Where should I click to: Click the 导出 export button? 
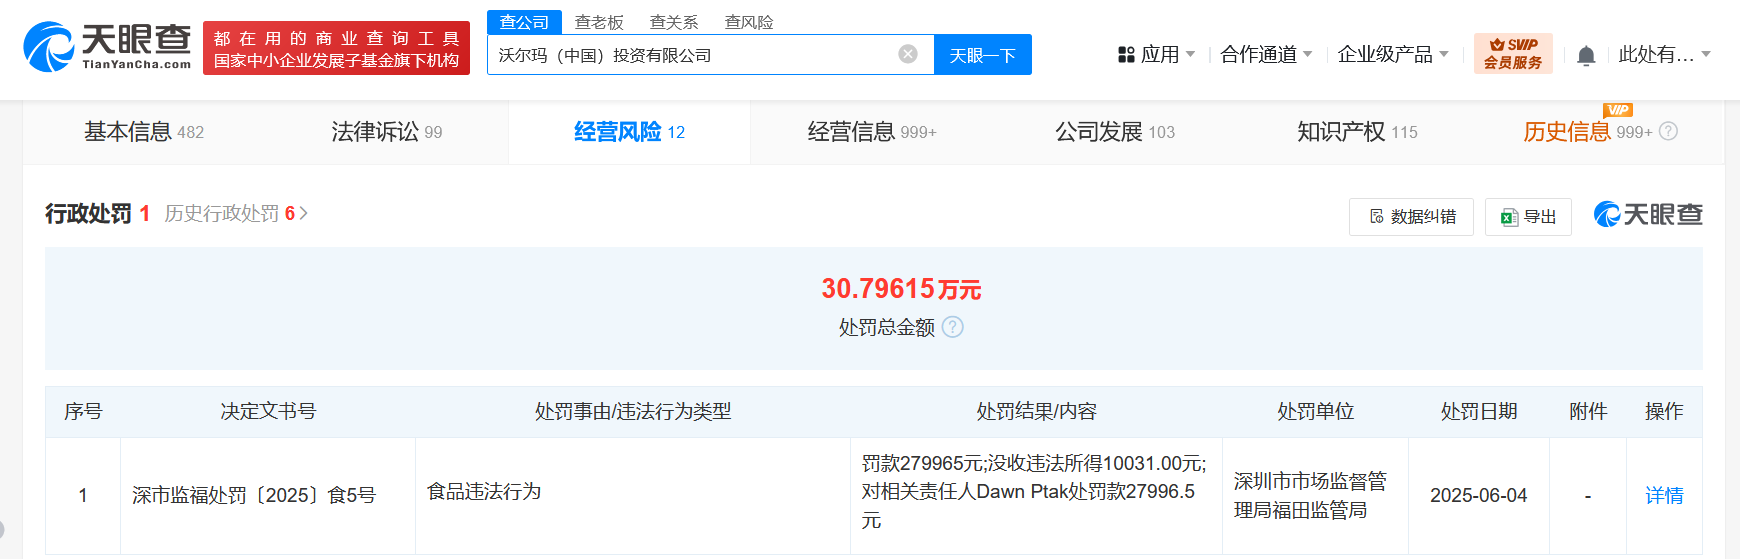click(x=1528, y=216)
